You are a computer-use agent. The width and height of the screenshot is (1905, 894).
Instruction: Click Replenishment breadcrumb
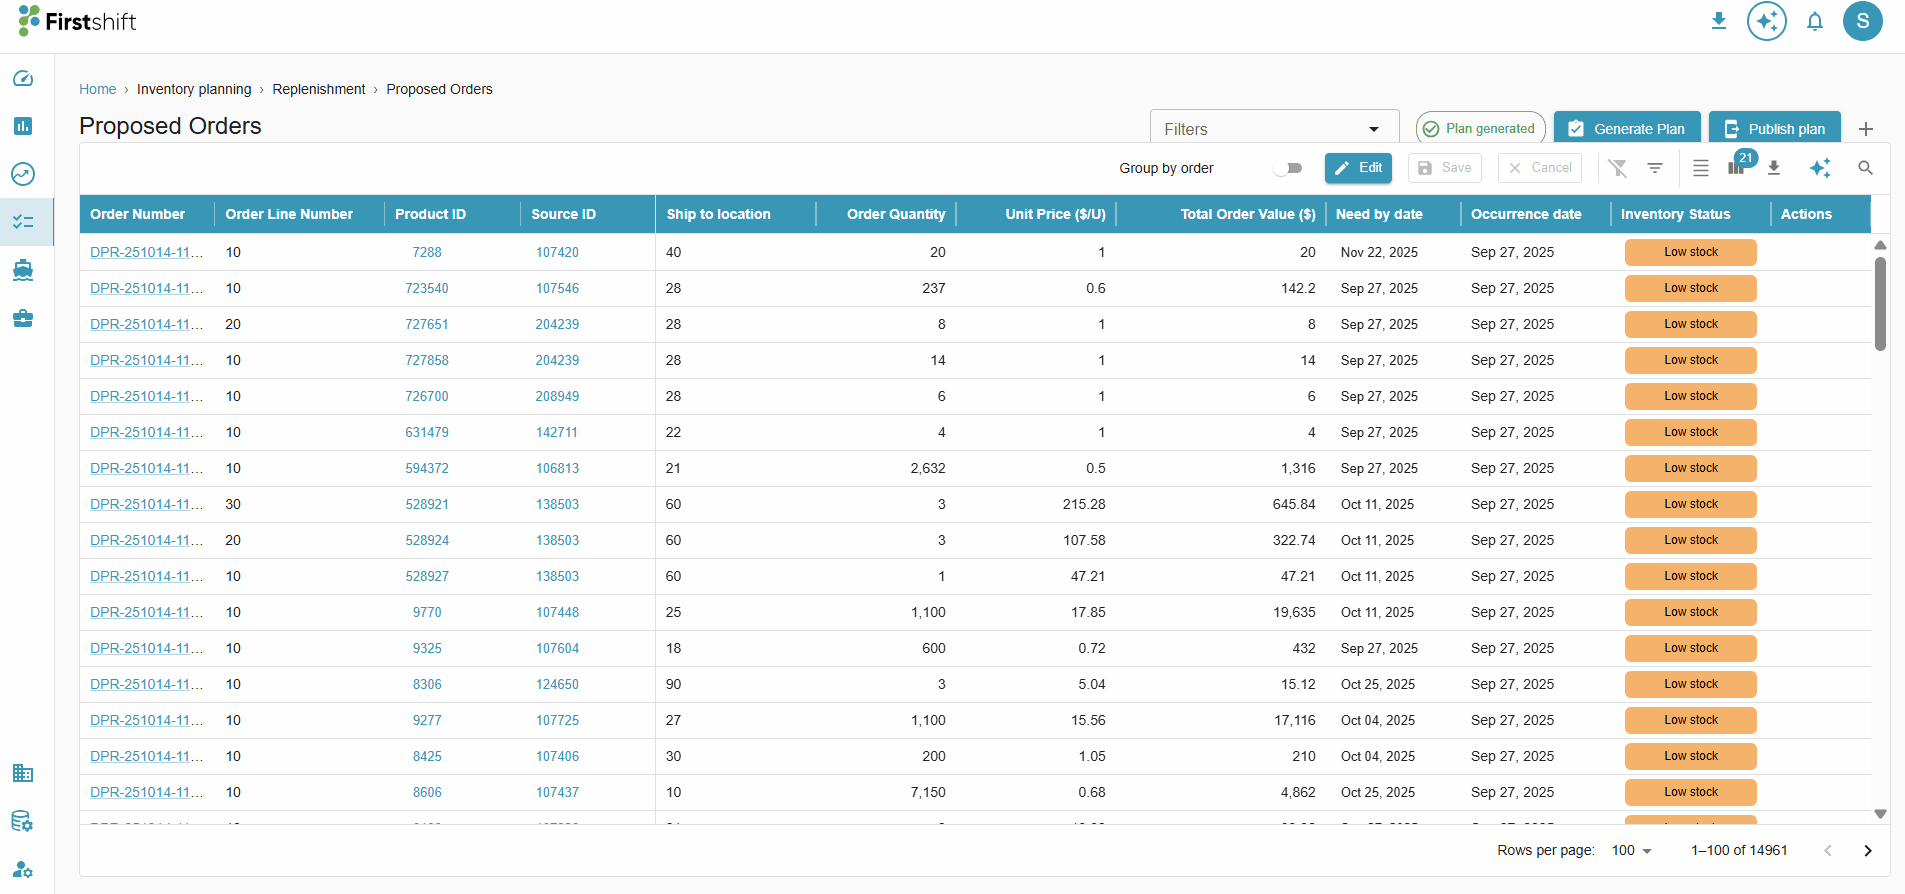(x=319, y=89)
